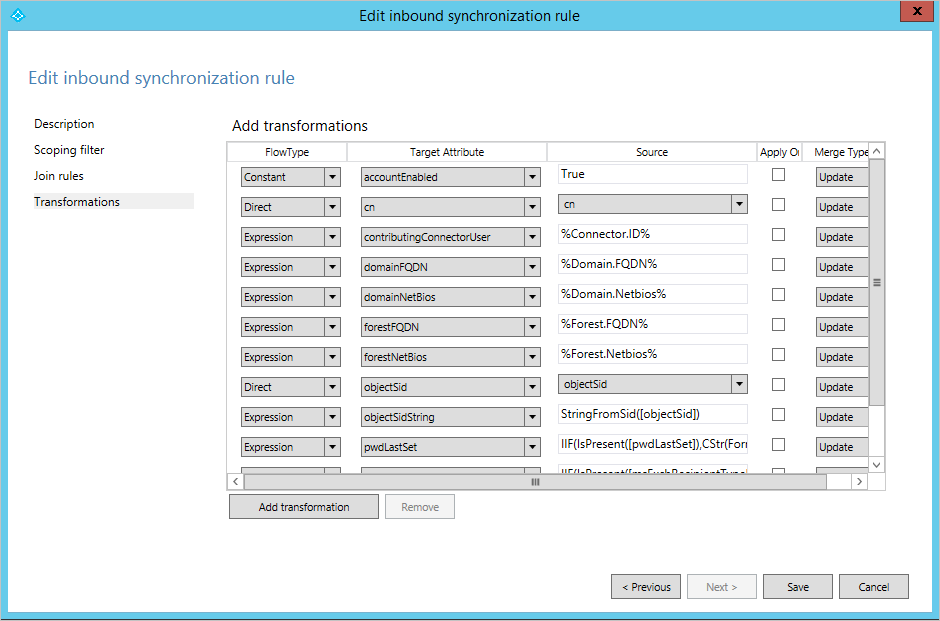Click the %Forest.FQDN% source field

point(652,324)
